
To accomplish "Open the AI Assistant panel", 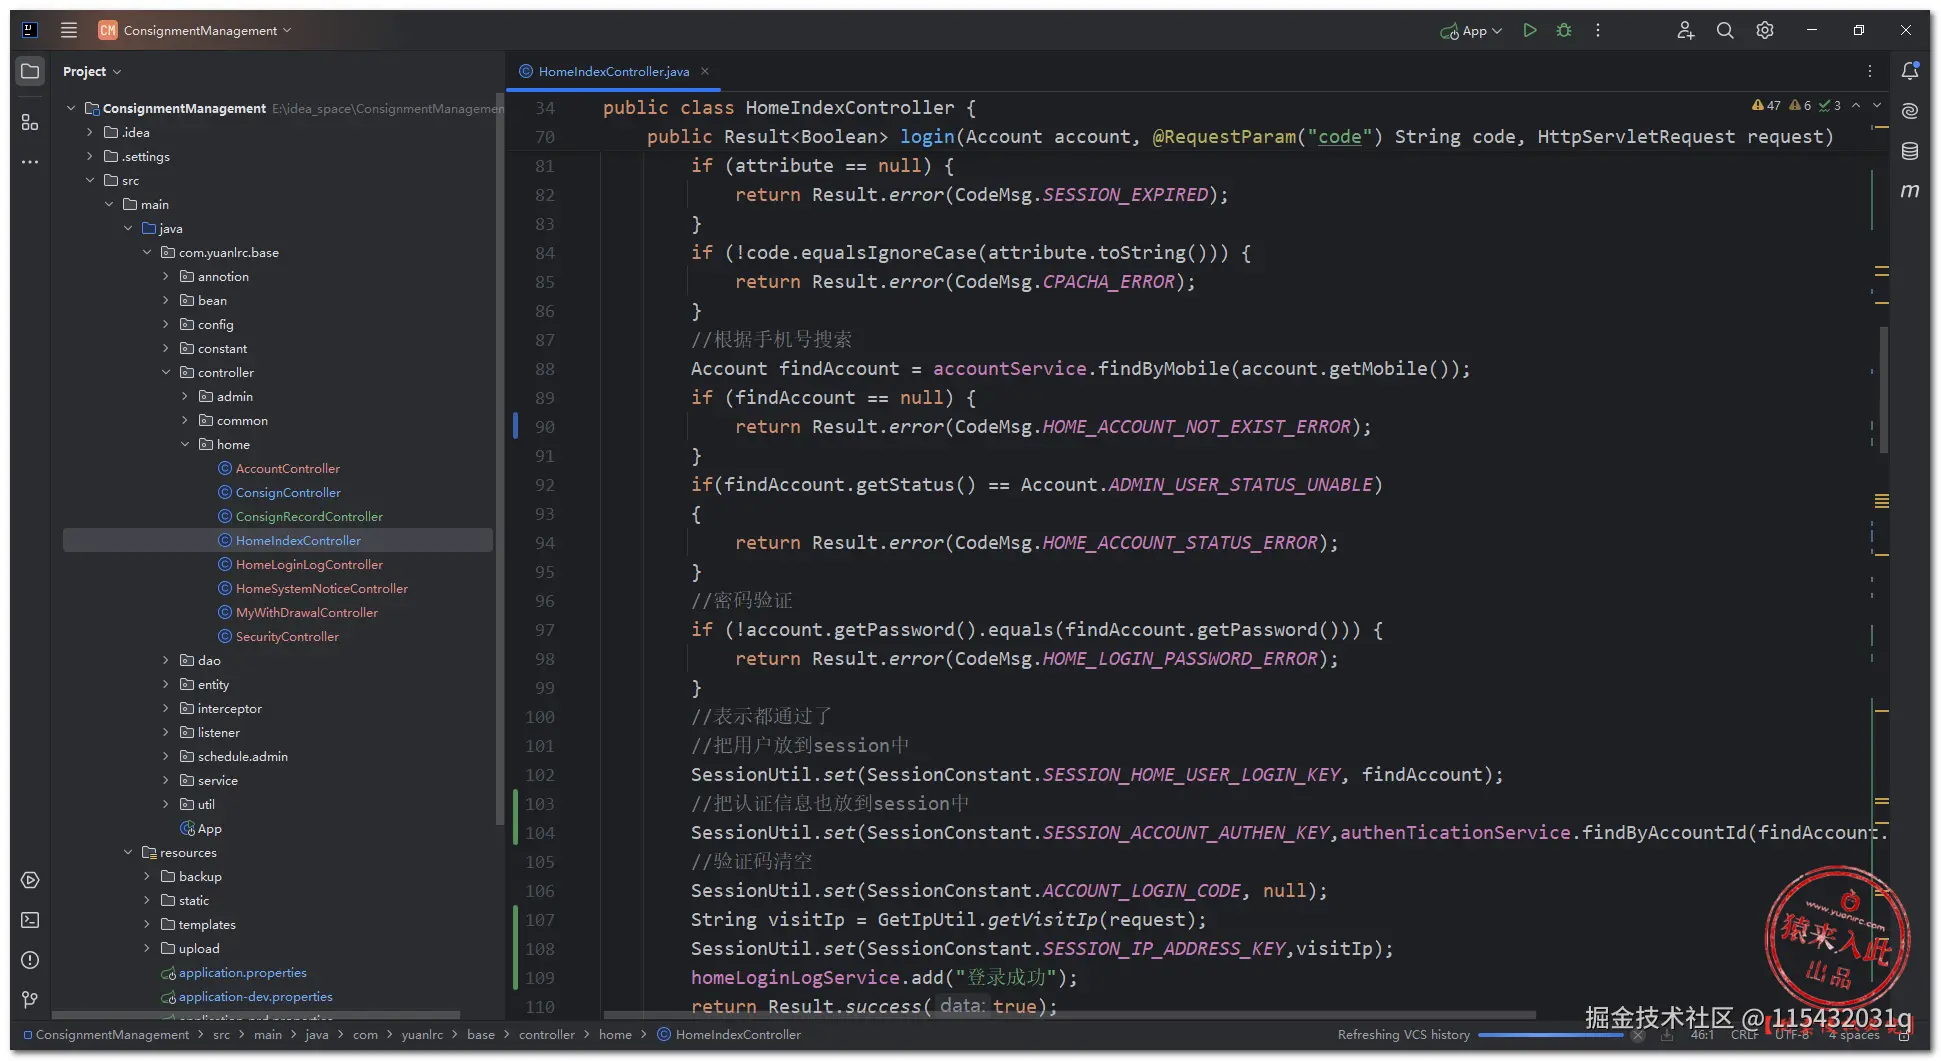I will tap(1910, 111).
